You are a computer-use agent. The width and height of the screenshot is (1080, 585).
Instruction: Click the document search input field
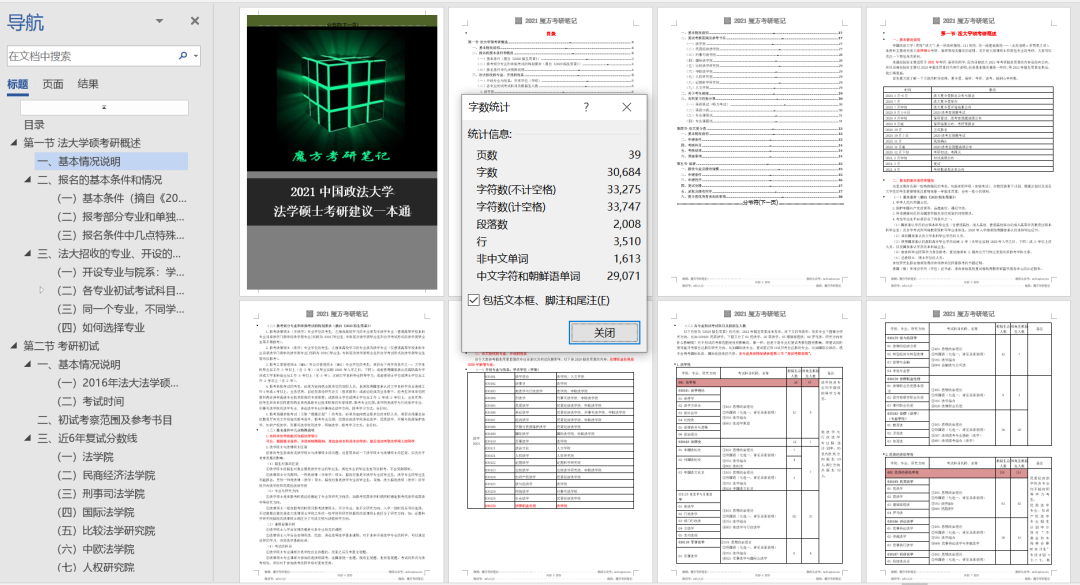(91, 56)
